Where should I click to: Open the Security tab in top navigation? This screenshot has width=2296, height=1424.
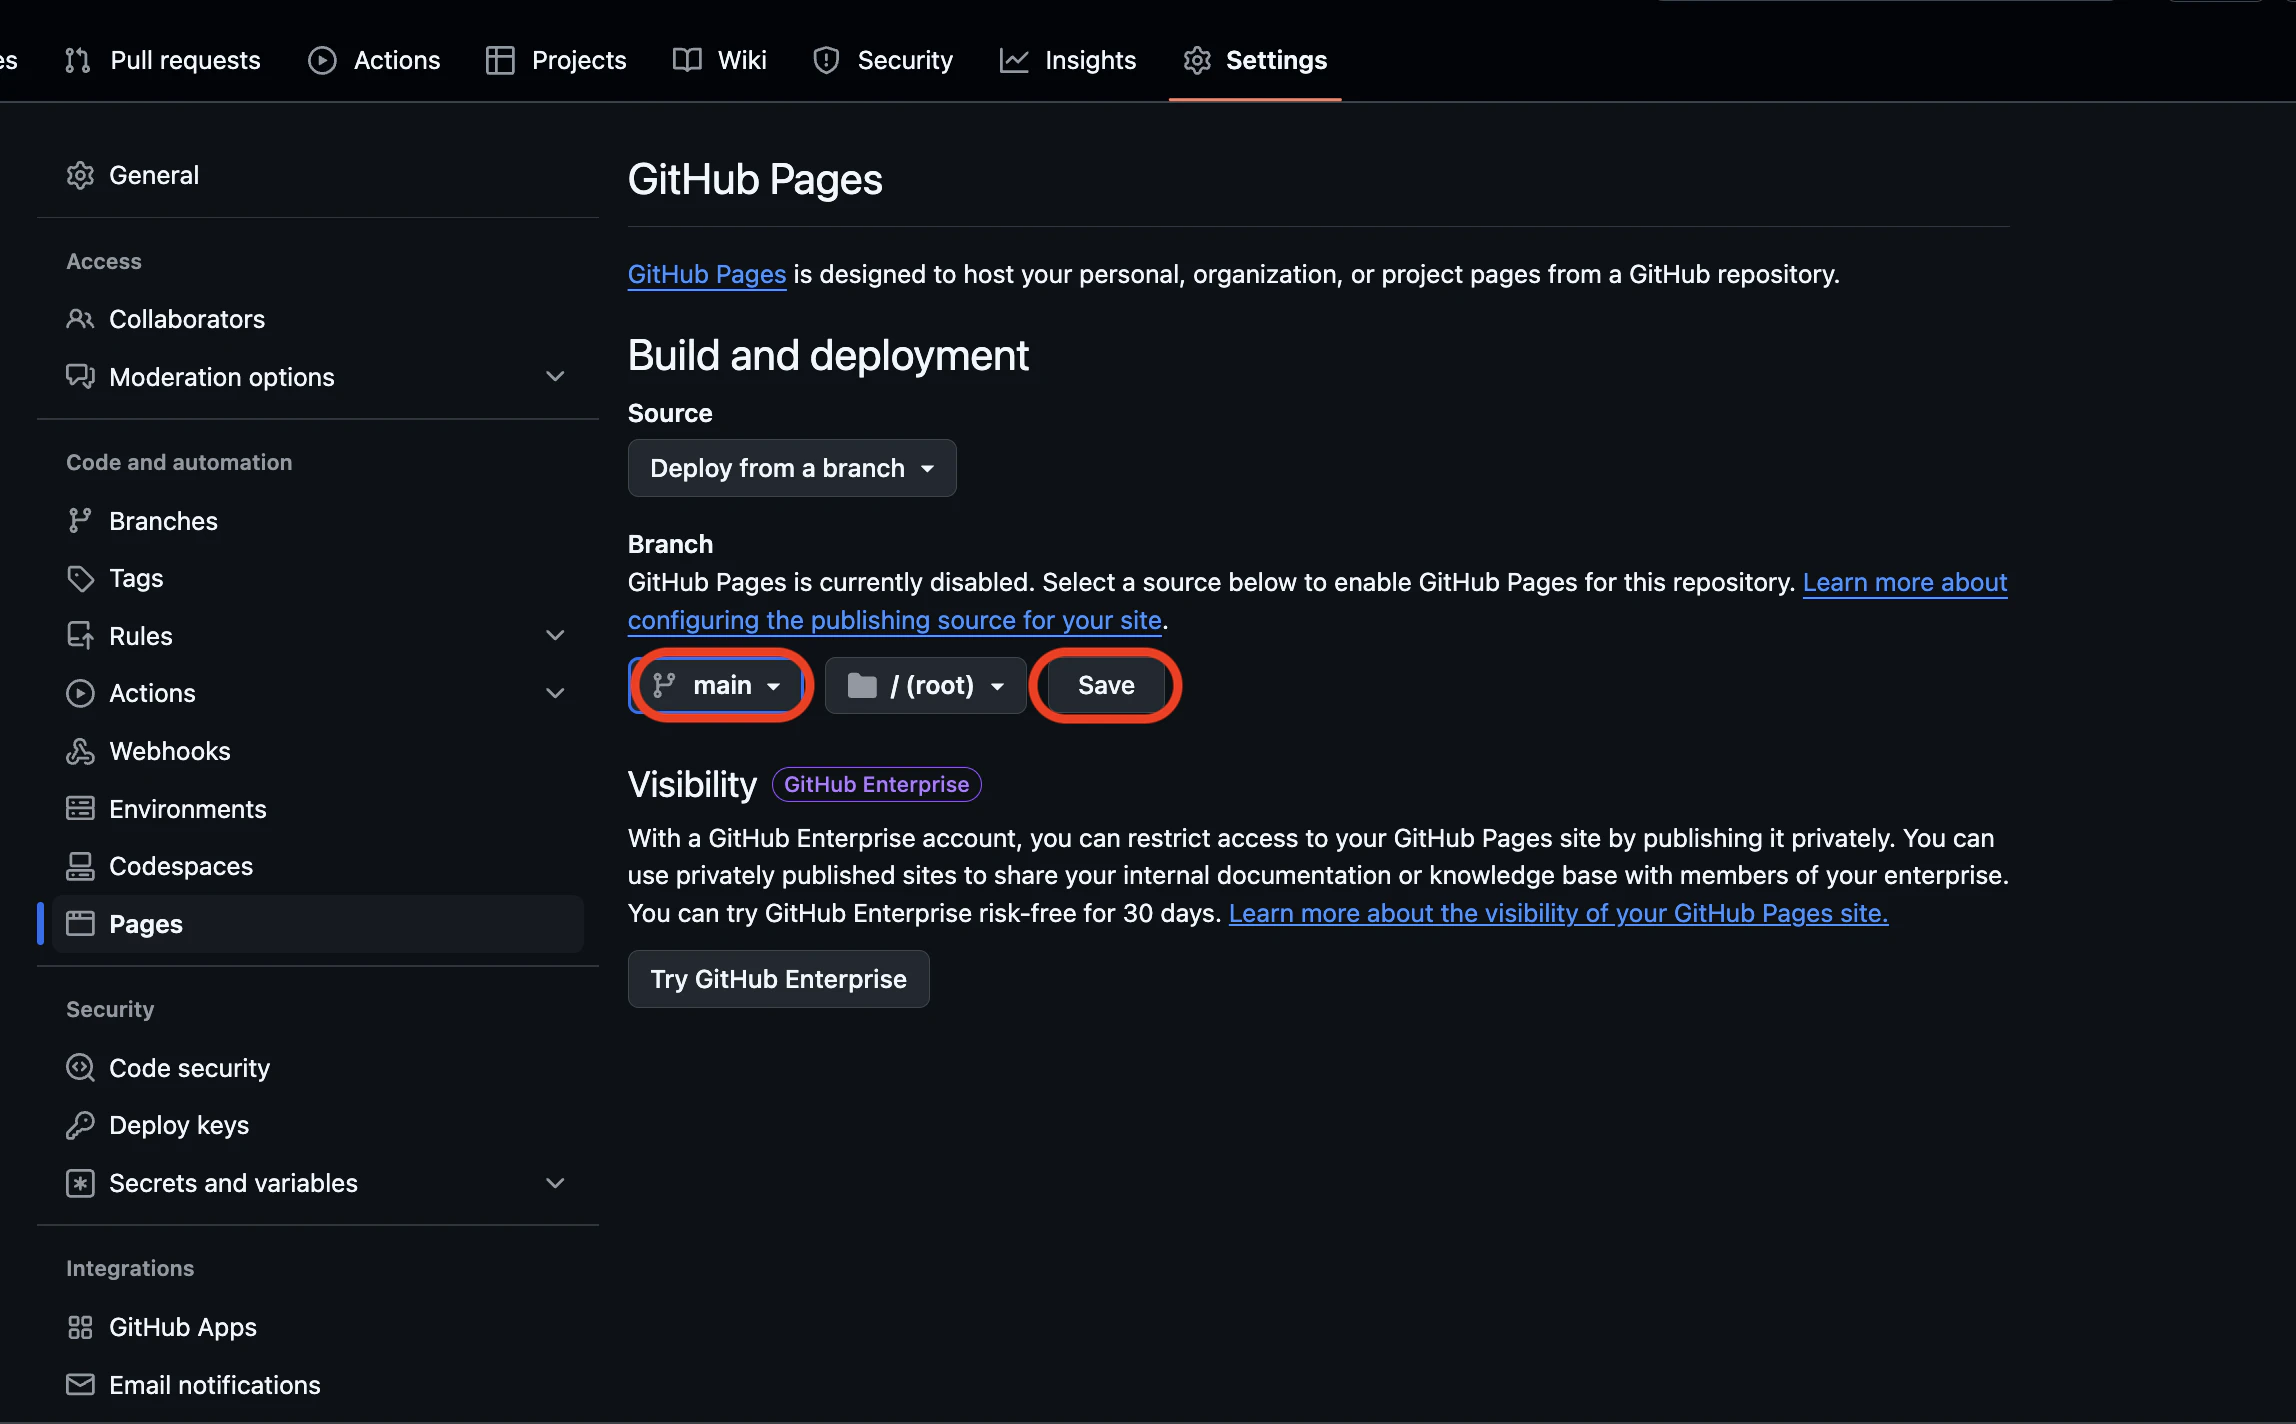click(883, 60)
